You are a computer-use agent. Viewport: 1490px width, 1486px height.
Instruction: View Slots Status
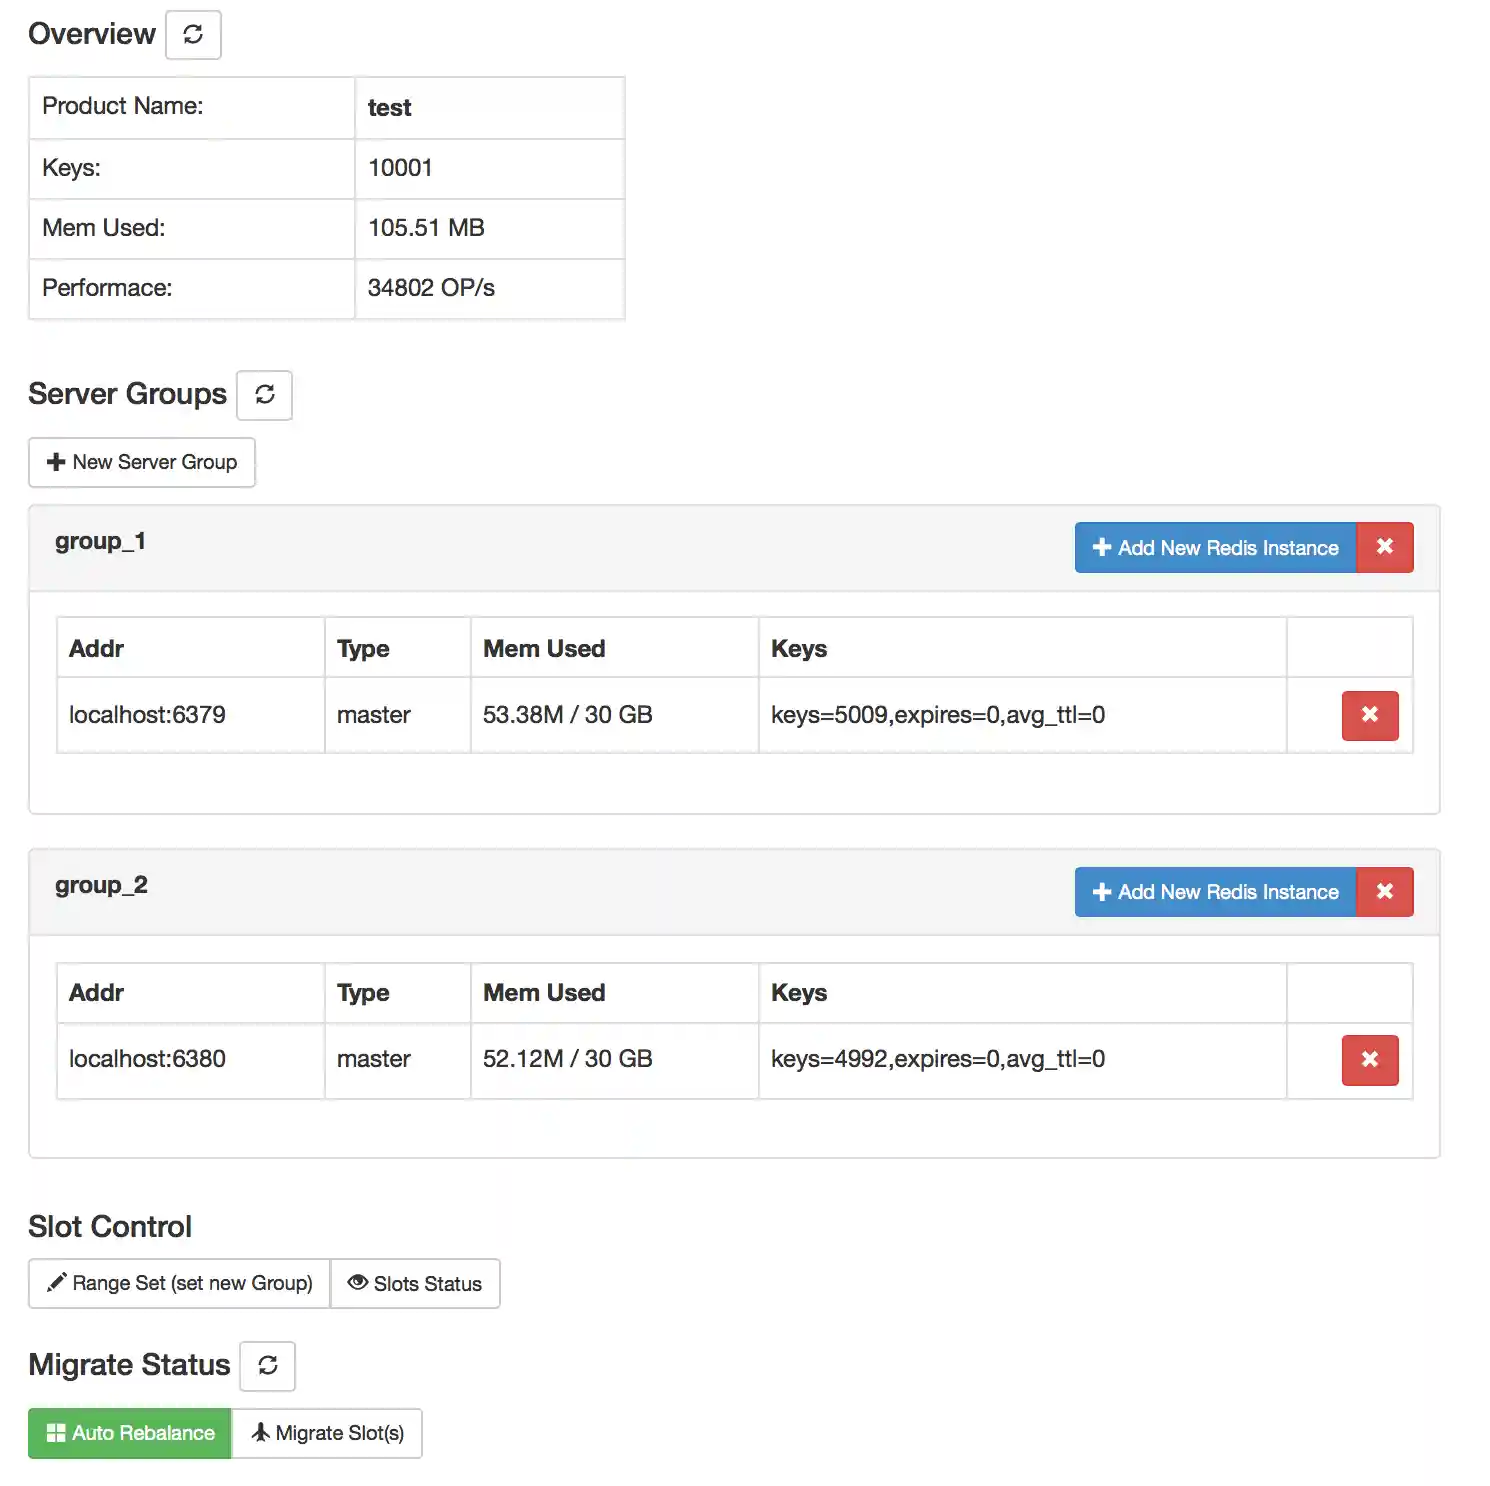coord(415,1283)
